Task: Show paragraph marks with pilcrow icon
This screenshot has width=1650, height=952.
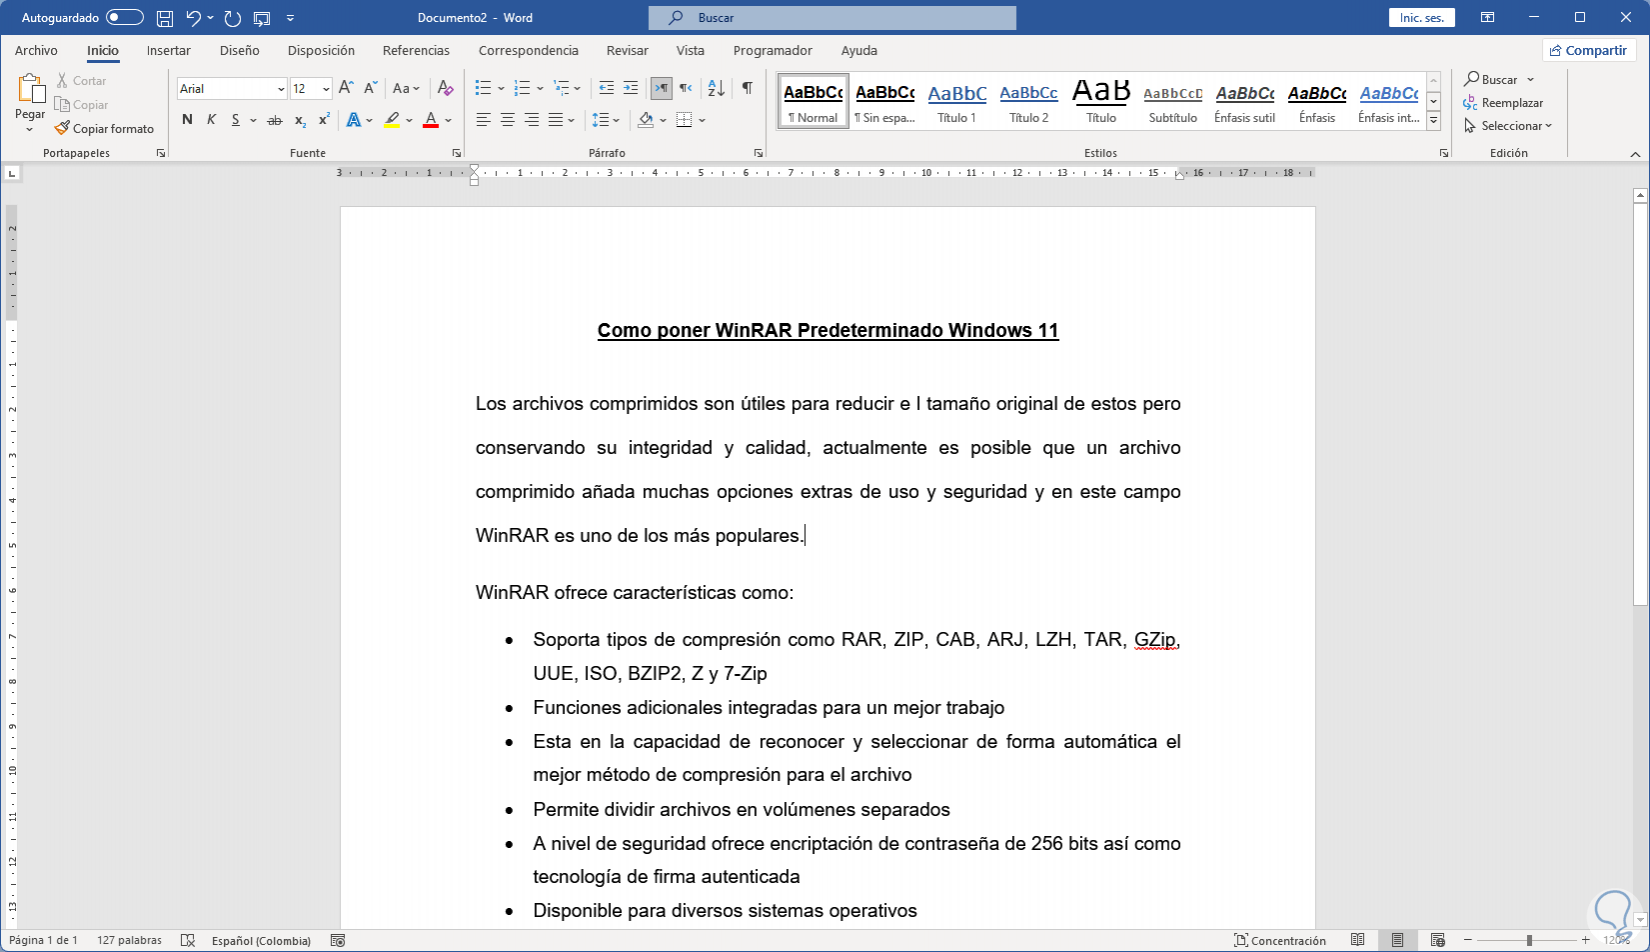Action: tap(747, 88)
